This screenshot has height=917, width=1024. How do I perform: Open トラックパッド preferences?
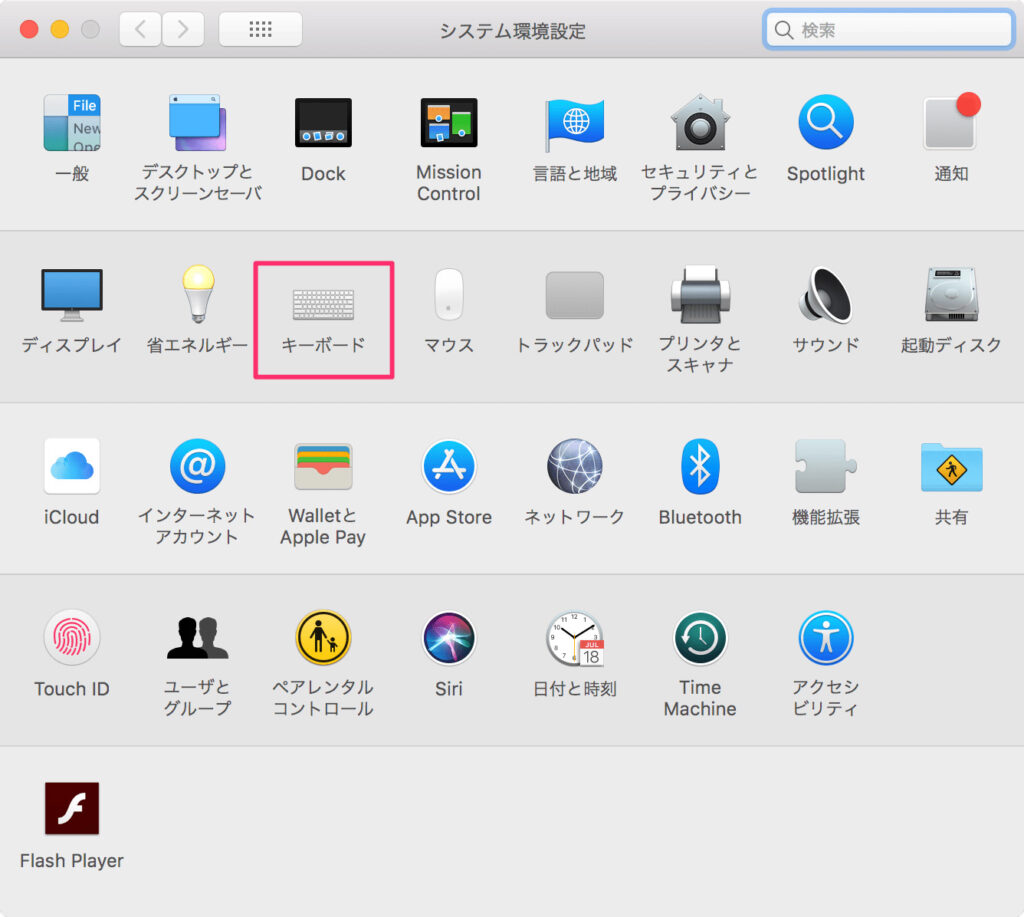(x=575, y=295)
